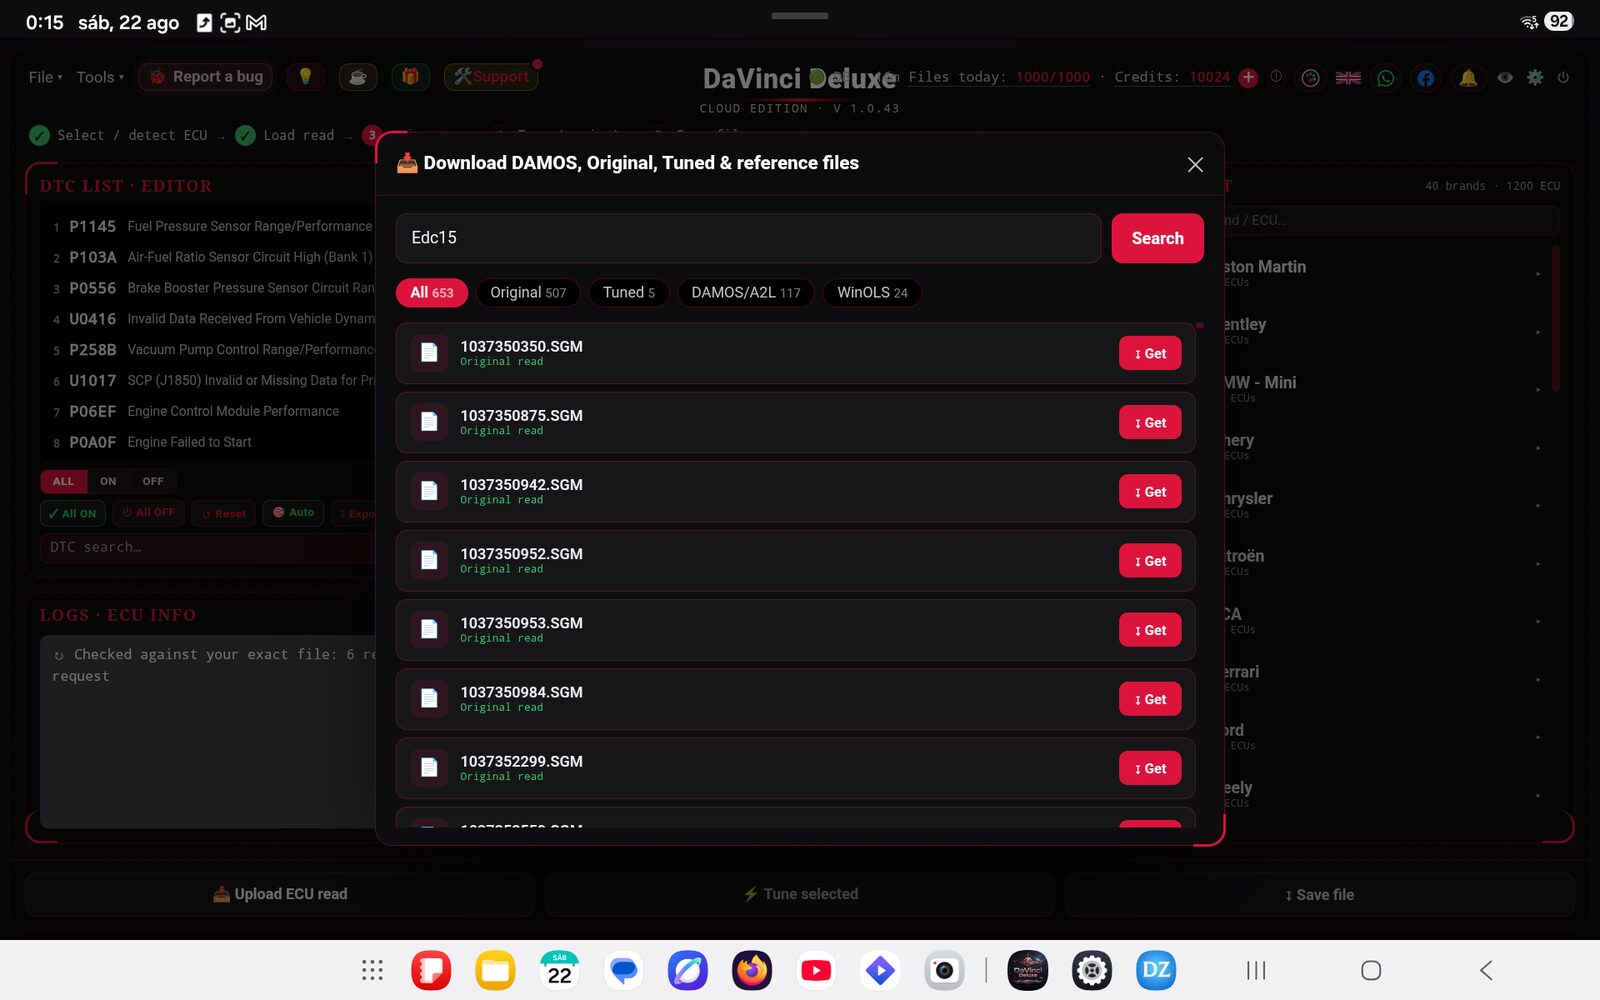This screenshot has width=1600, height=1000.
Task: Open settings gear in DaVinci header
Action: (1535, 77)
